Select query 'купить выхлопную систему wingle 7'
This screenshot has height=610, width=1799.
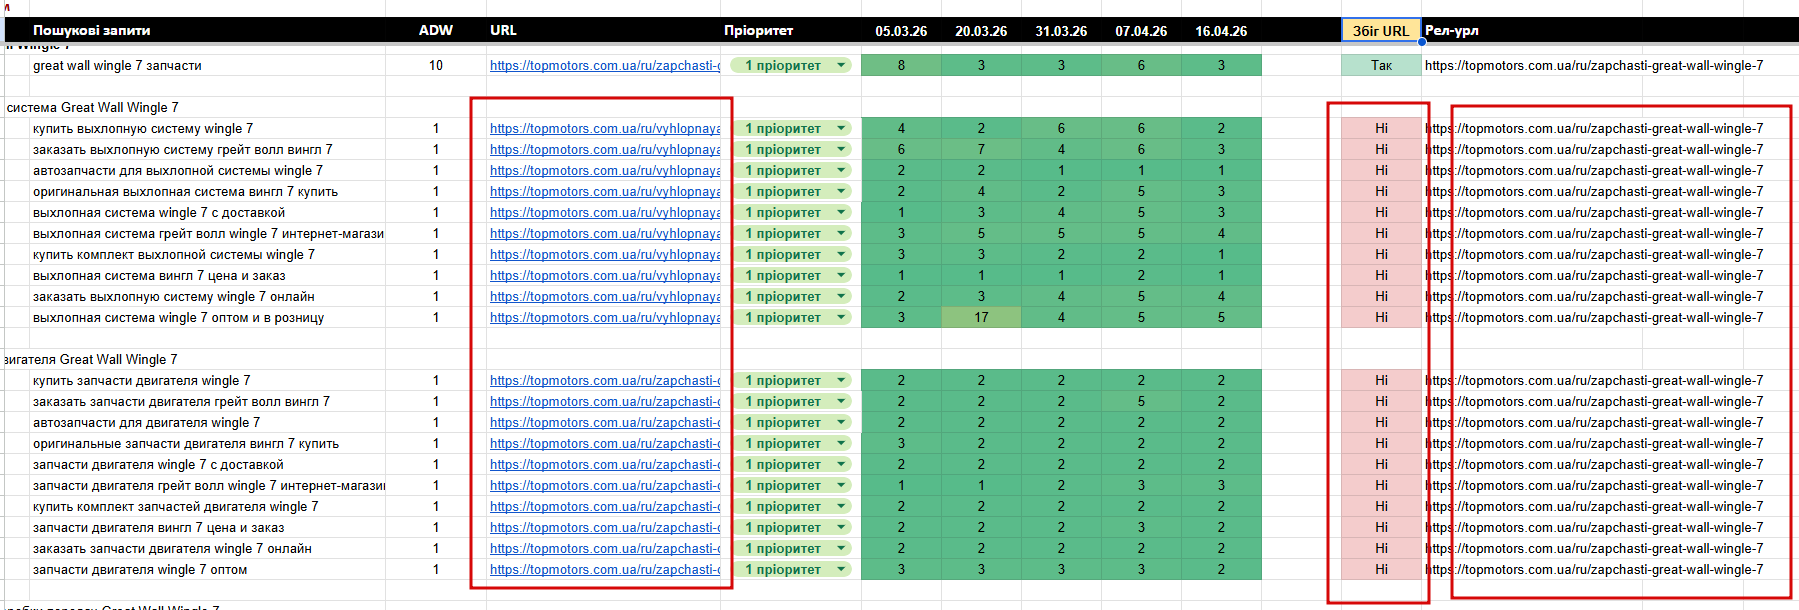(143, 128)
